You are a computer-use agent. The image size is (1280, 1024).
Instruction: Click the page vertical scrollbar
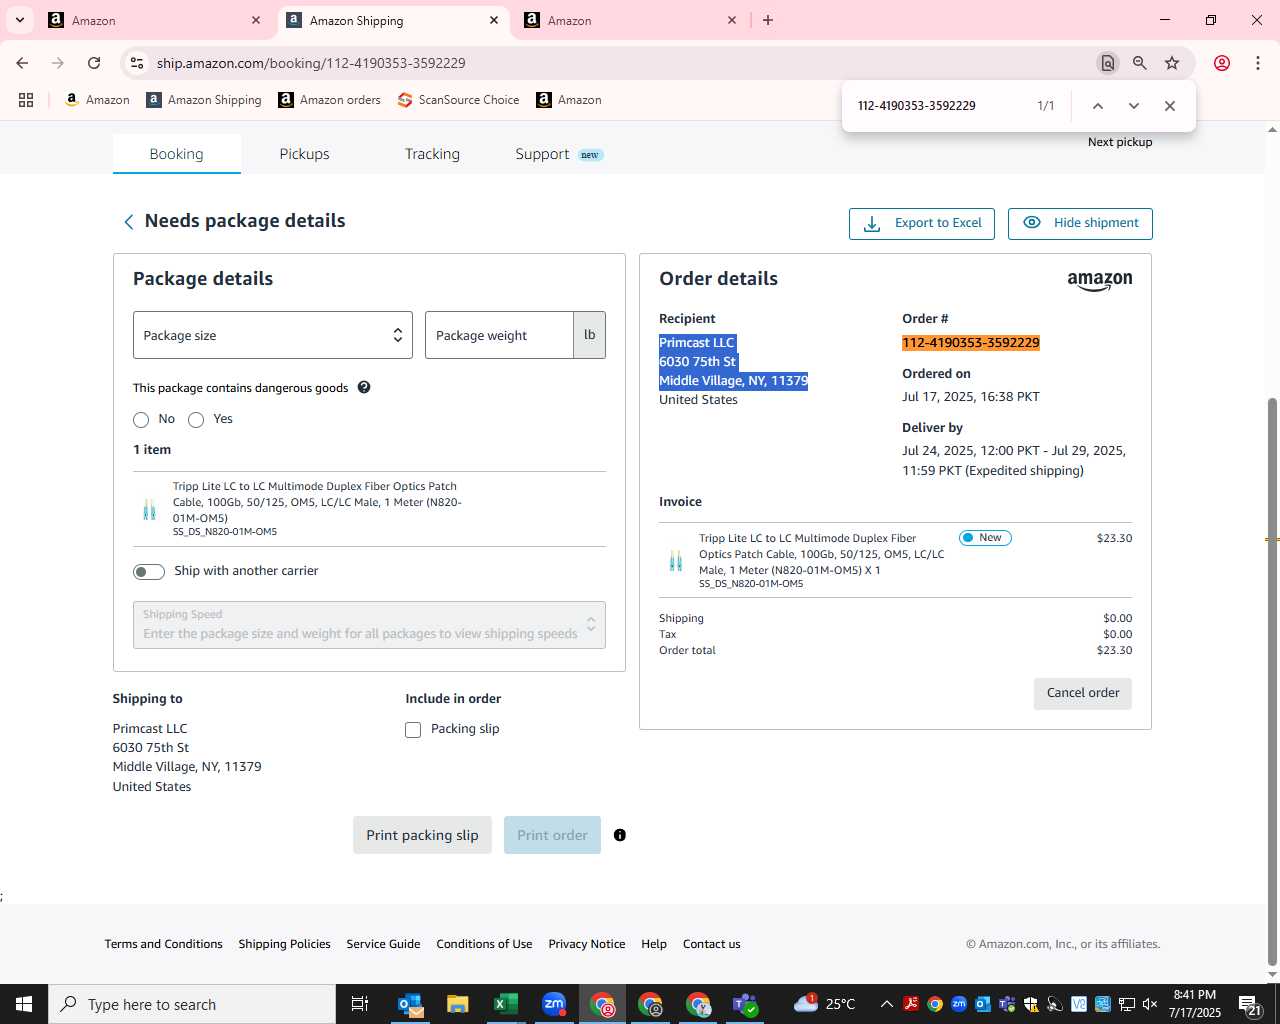click(1272, 680)
